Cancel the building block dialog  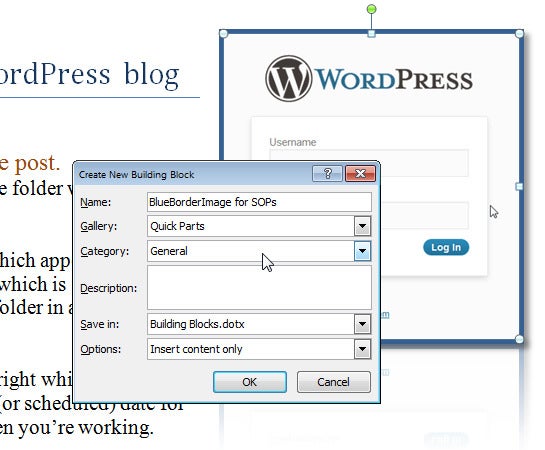click(x=334, y=382)
